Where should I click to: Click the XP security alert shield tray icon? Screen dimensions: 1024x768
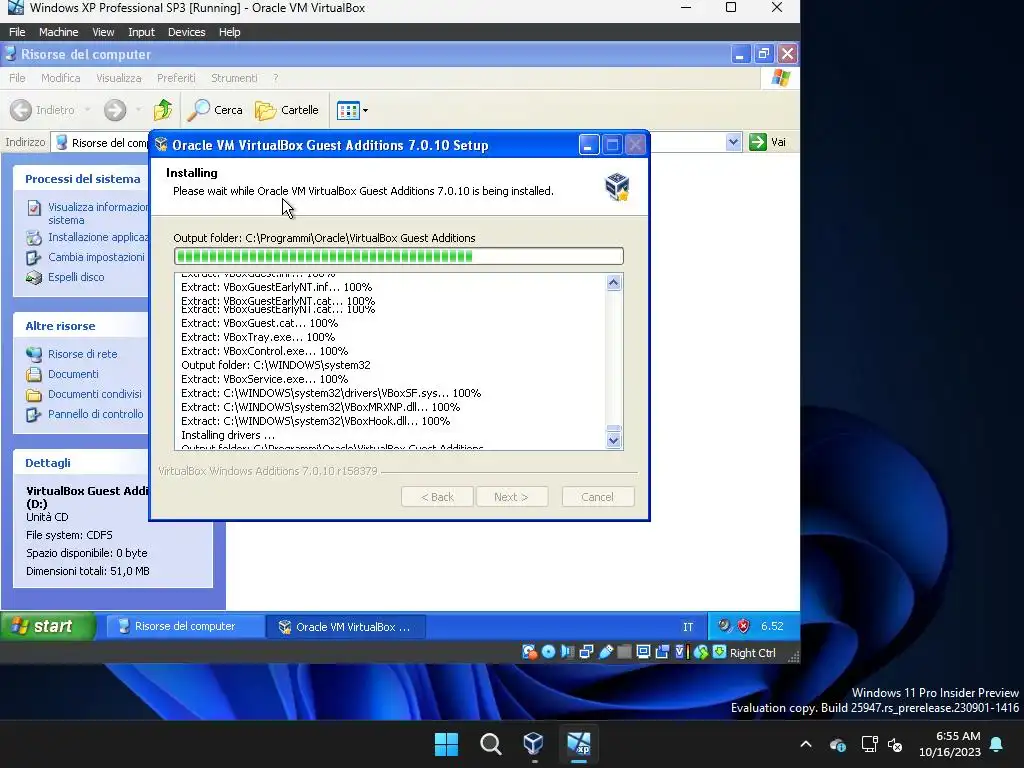click(743, 626)
